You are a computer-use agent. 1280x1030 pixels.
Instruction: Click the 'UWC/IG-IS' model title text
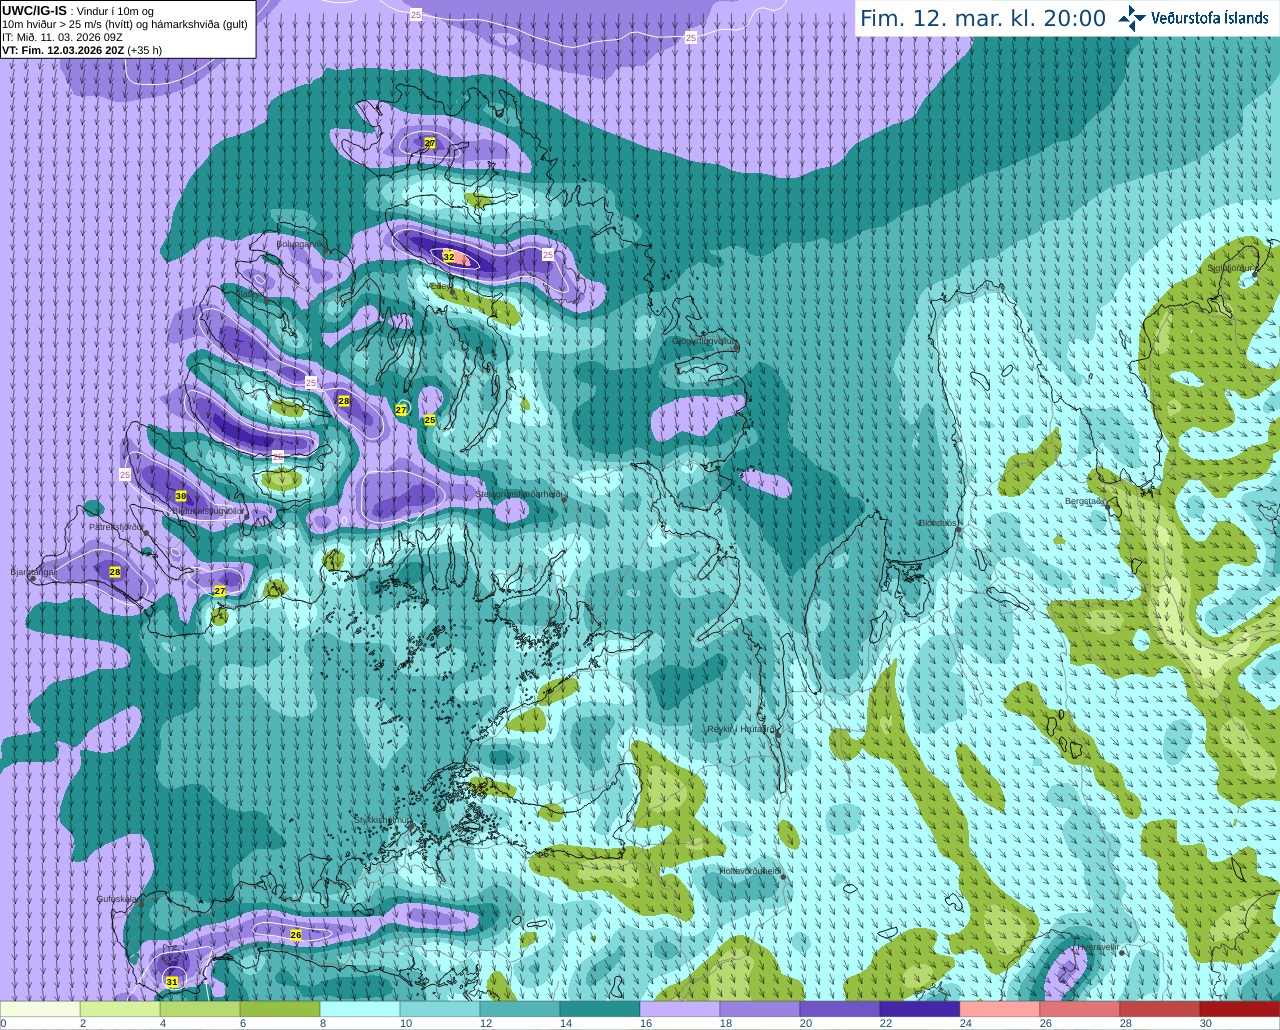click(x=34, y=10)
